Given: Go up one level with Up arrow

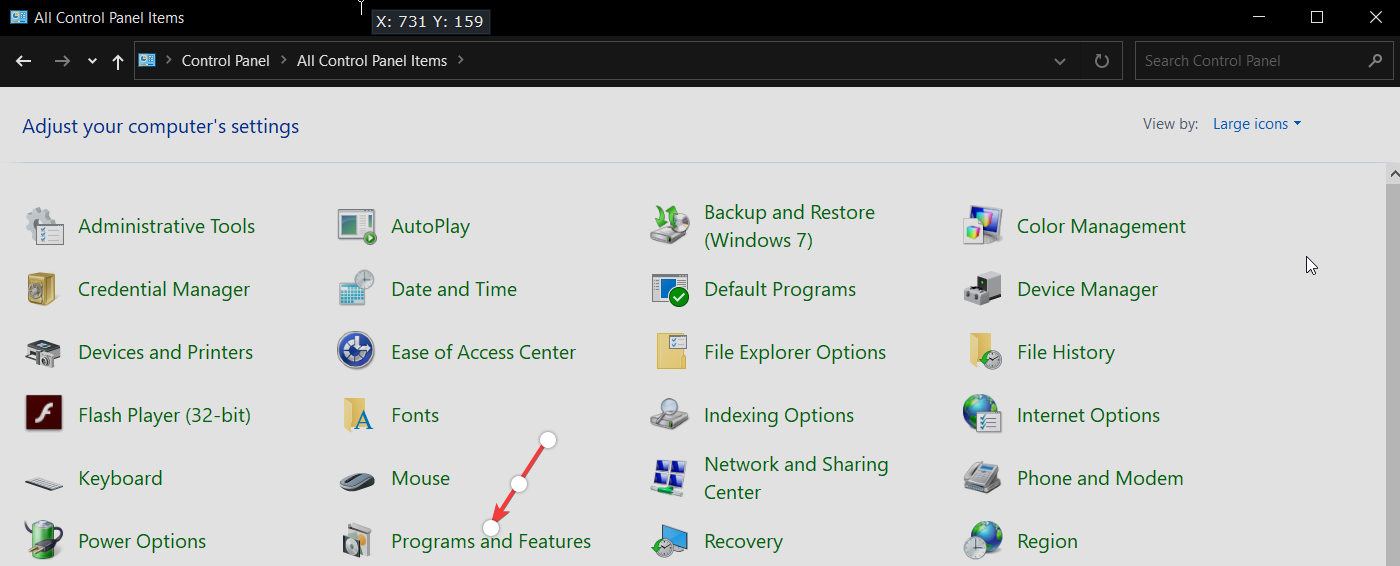Looking at the screenshot, I should pos(117,61).
